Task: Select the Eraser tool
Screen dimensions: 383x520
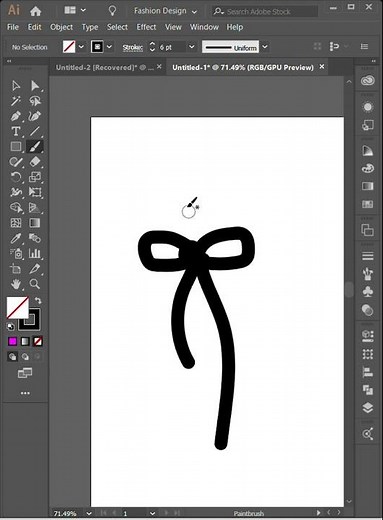Action: [35, 162]
